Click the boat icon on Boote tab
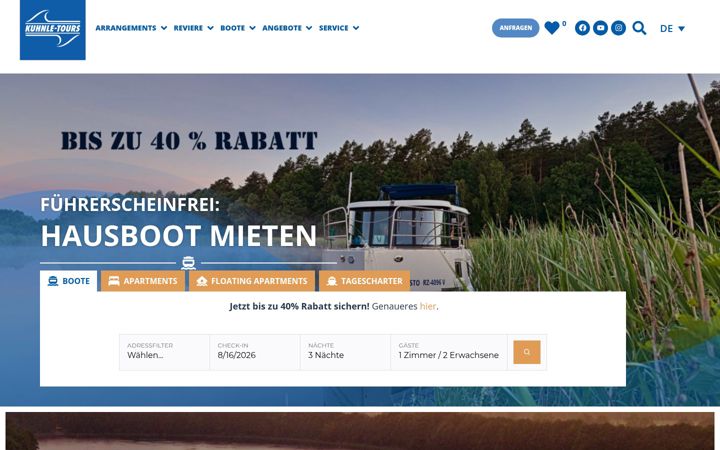 tap(53, 281)
